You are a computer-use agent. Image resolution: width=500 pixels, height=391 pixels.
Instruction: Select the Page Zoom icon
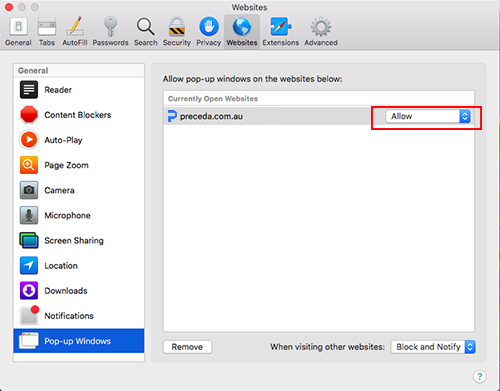pyautogui.click(x=29, y=165)
